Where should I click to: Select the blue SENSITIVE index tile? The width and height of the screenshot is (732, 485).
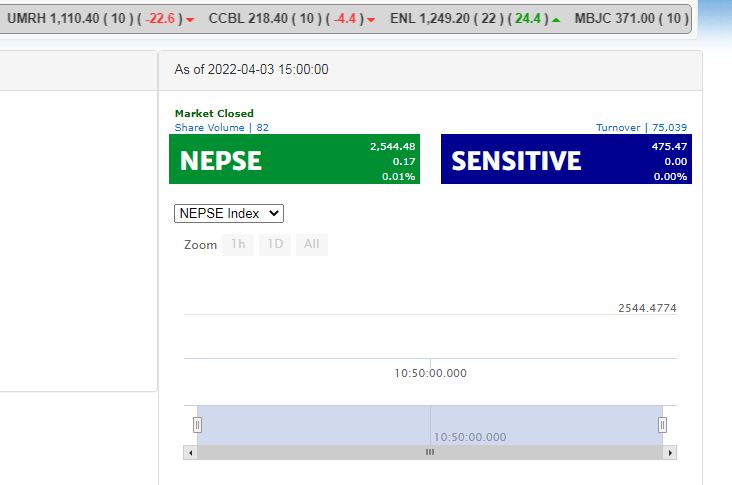[x=566, y=160]
